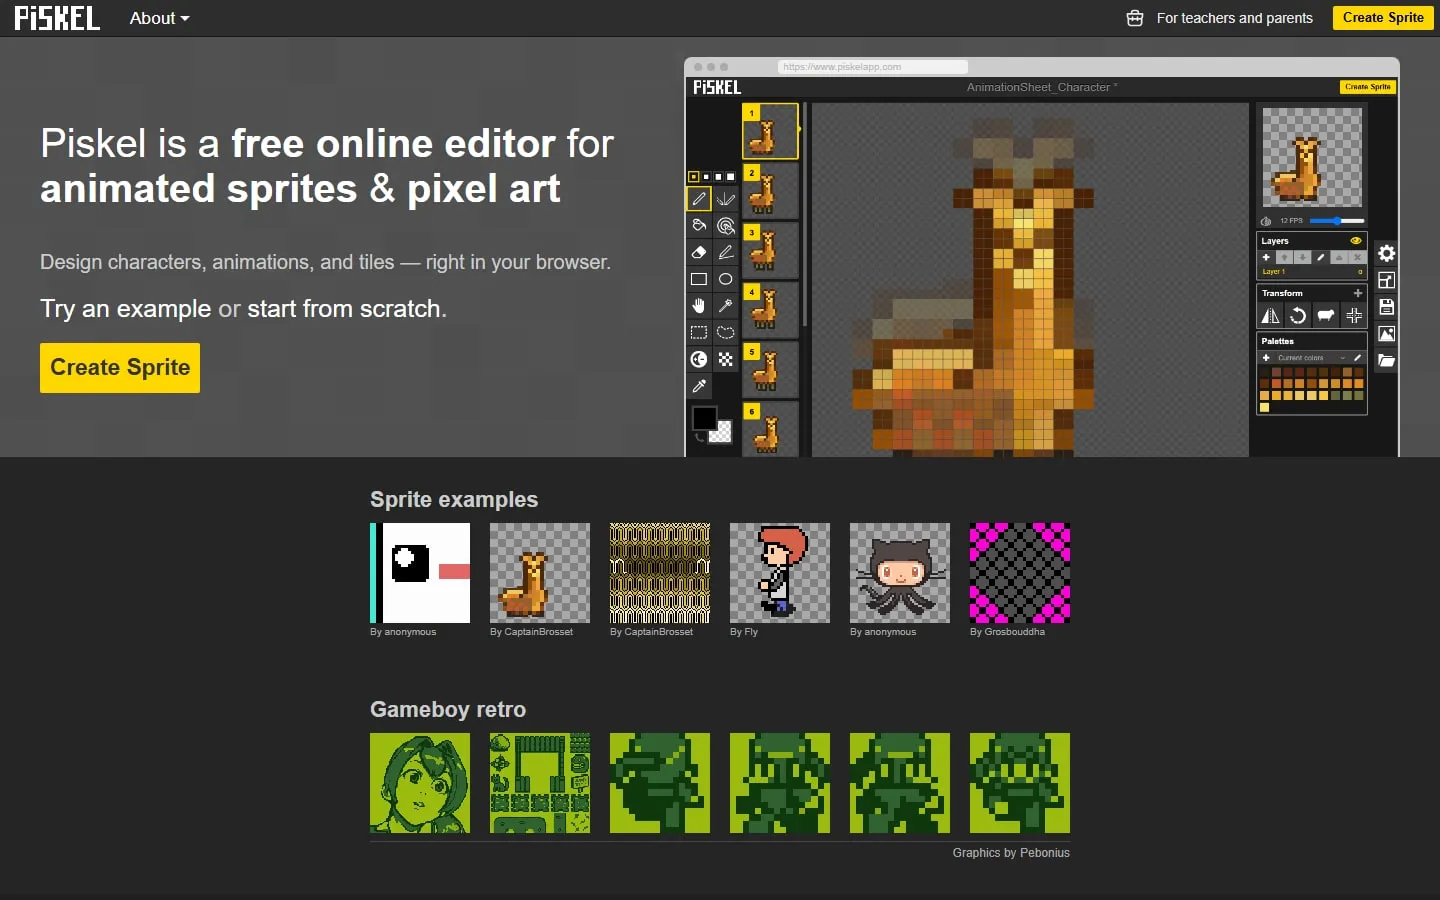Viewport: 1440px width, 900px height.
Task: Click the sheep Clone transform icon
Action: (x=1326, y=316)
